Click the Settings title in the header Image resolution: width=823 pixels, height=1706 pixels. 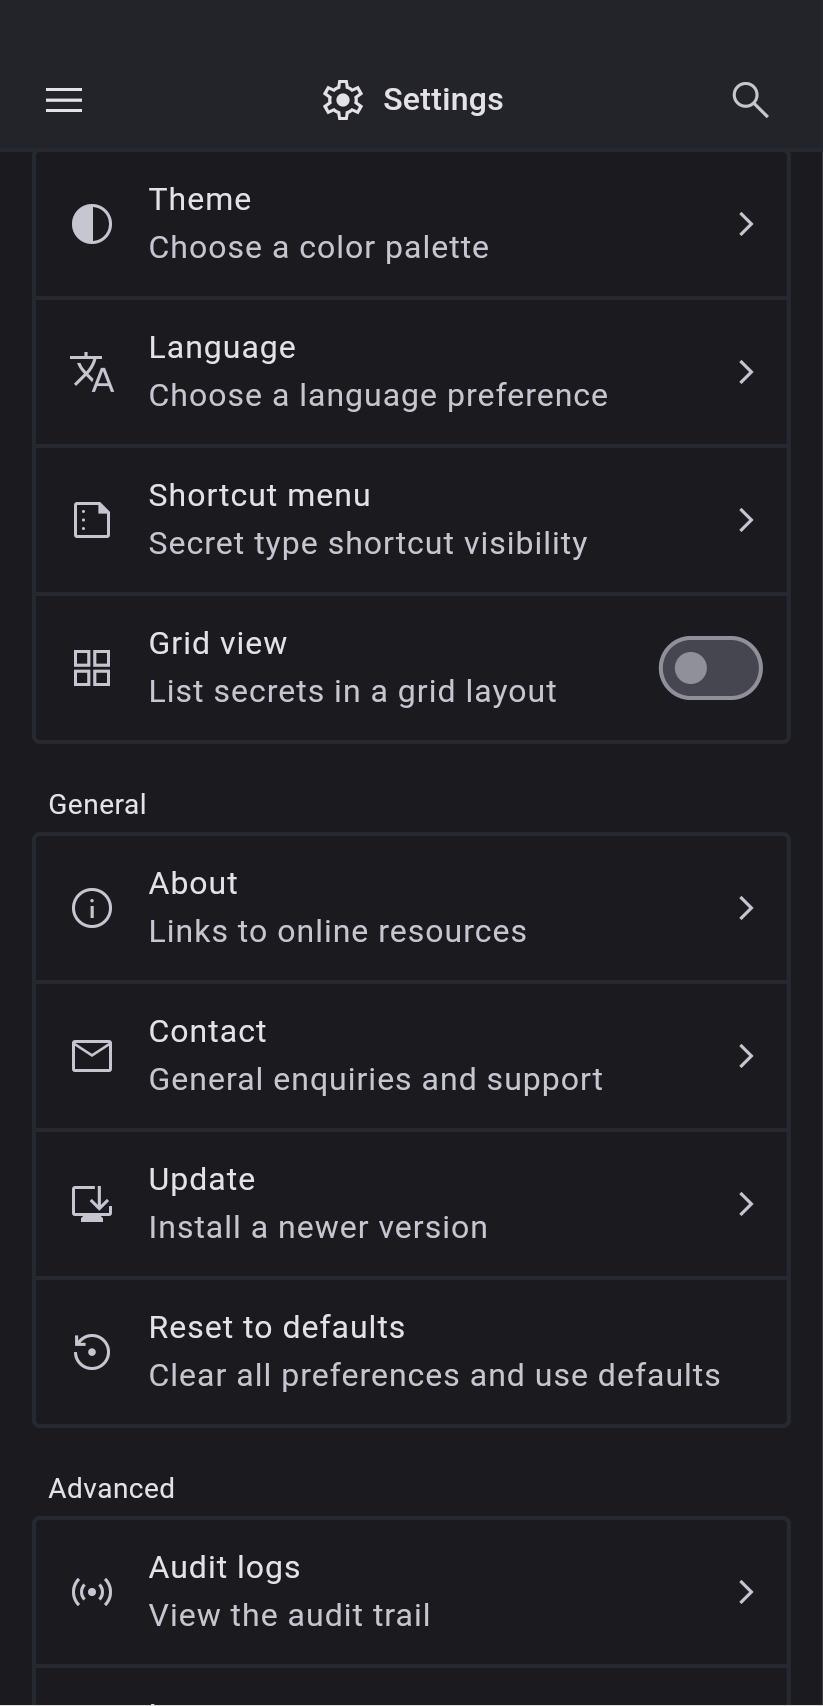443,100
